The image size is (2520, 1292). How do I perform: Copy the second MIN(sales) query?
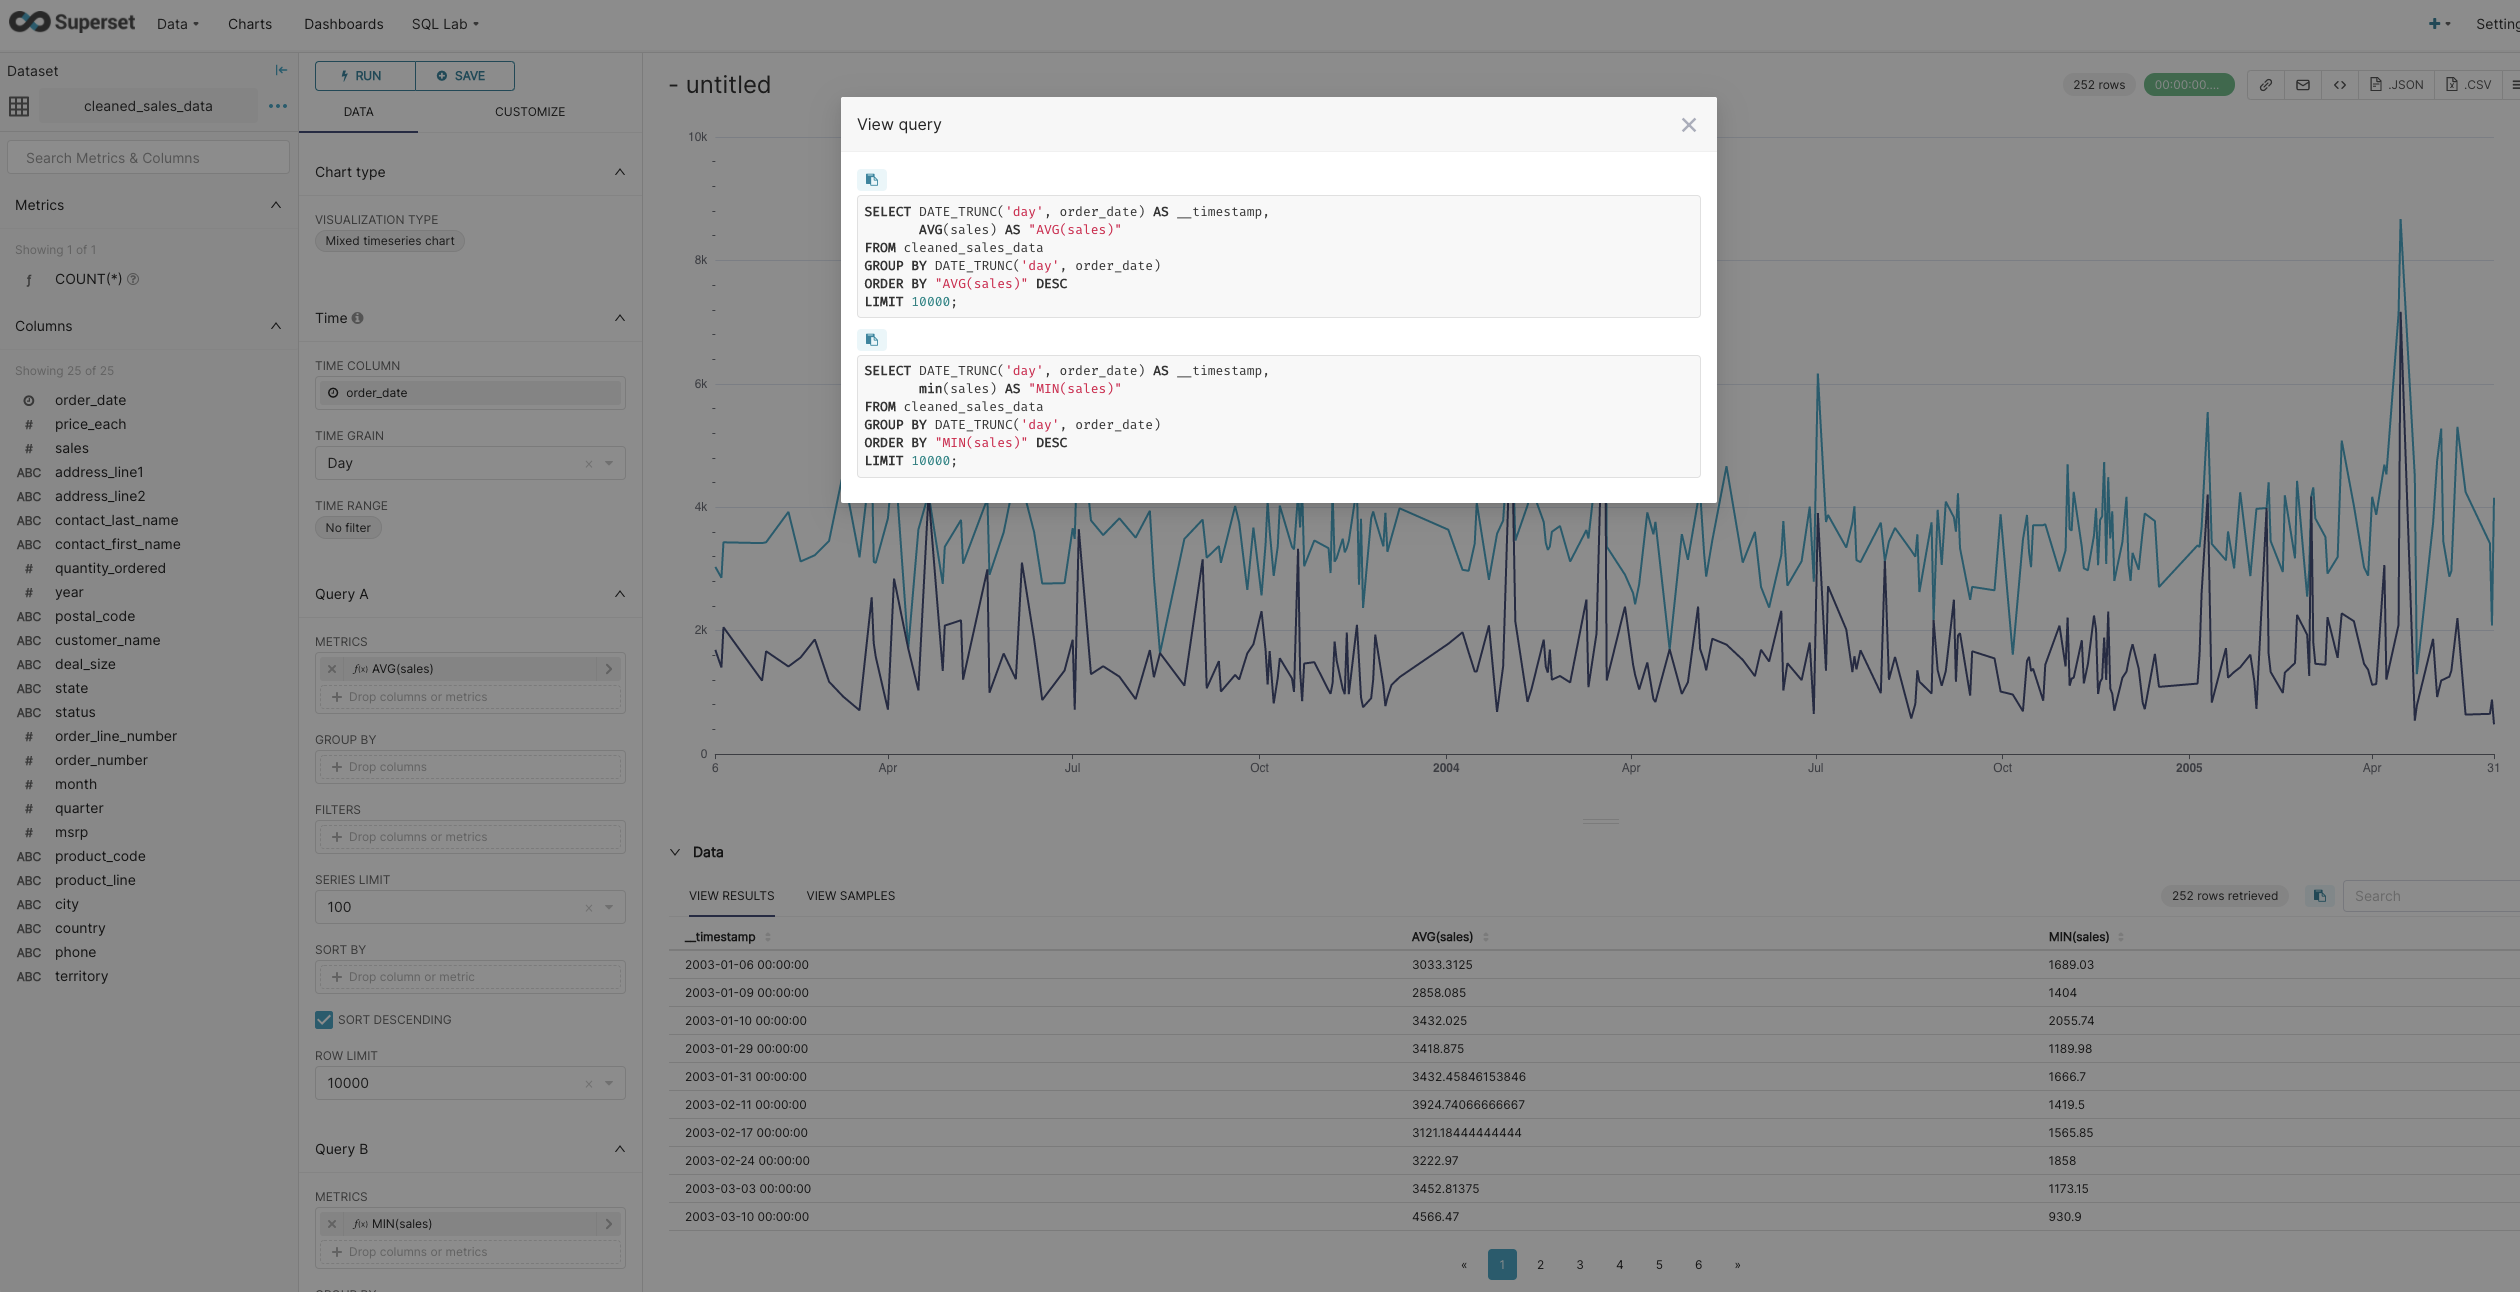click(871, 340)
